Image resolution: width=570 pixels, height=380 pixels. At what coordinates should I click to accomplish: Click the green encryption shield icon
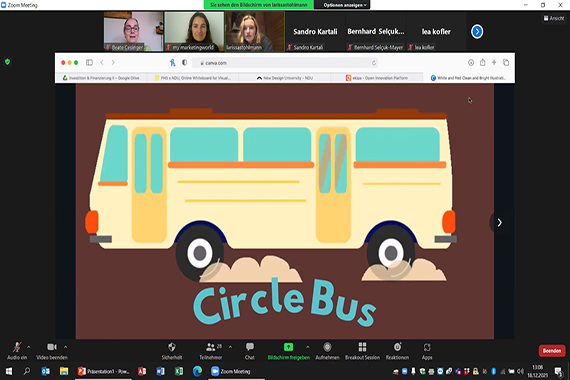point(7,62)
